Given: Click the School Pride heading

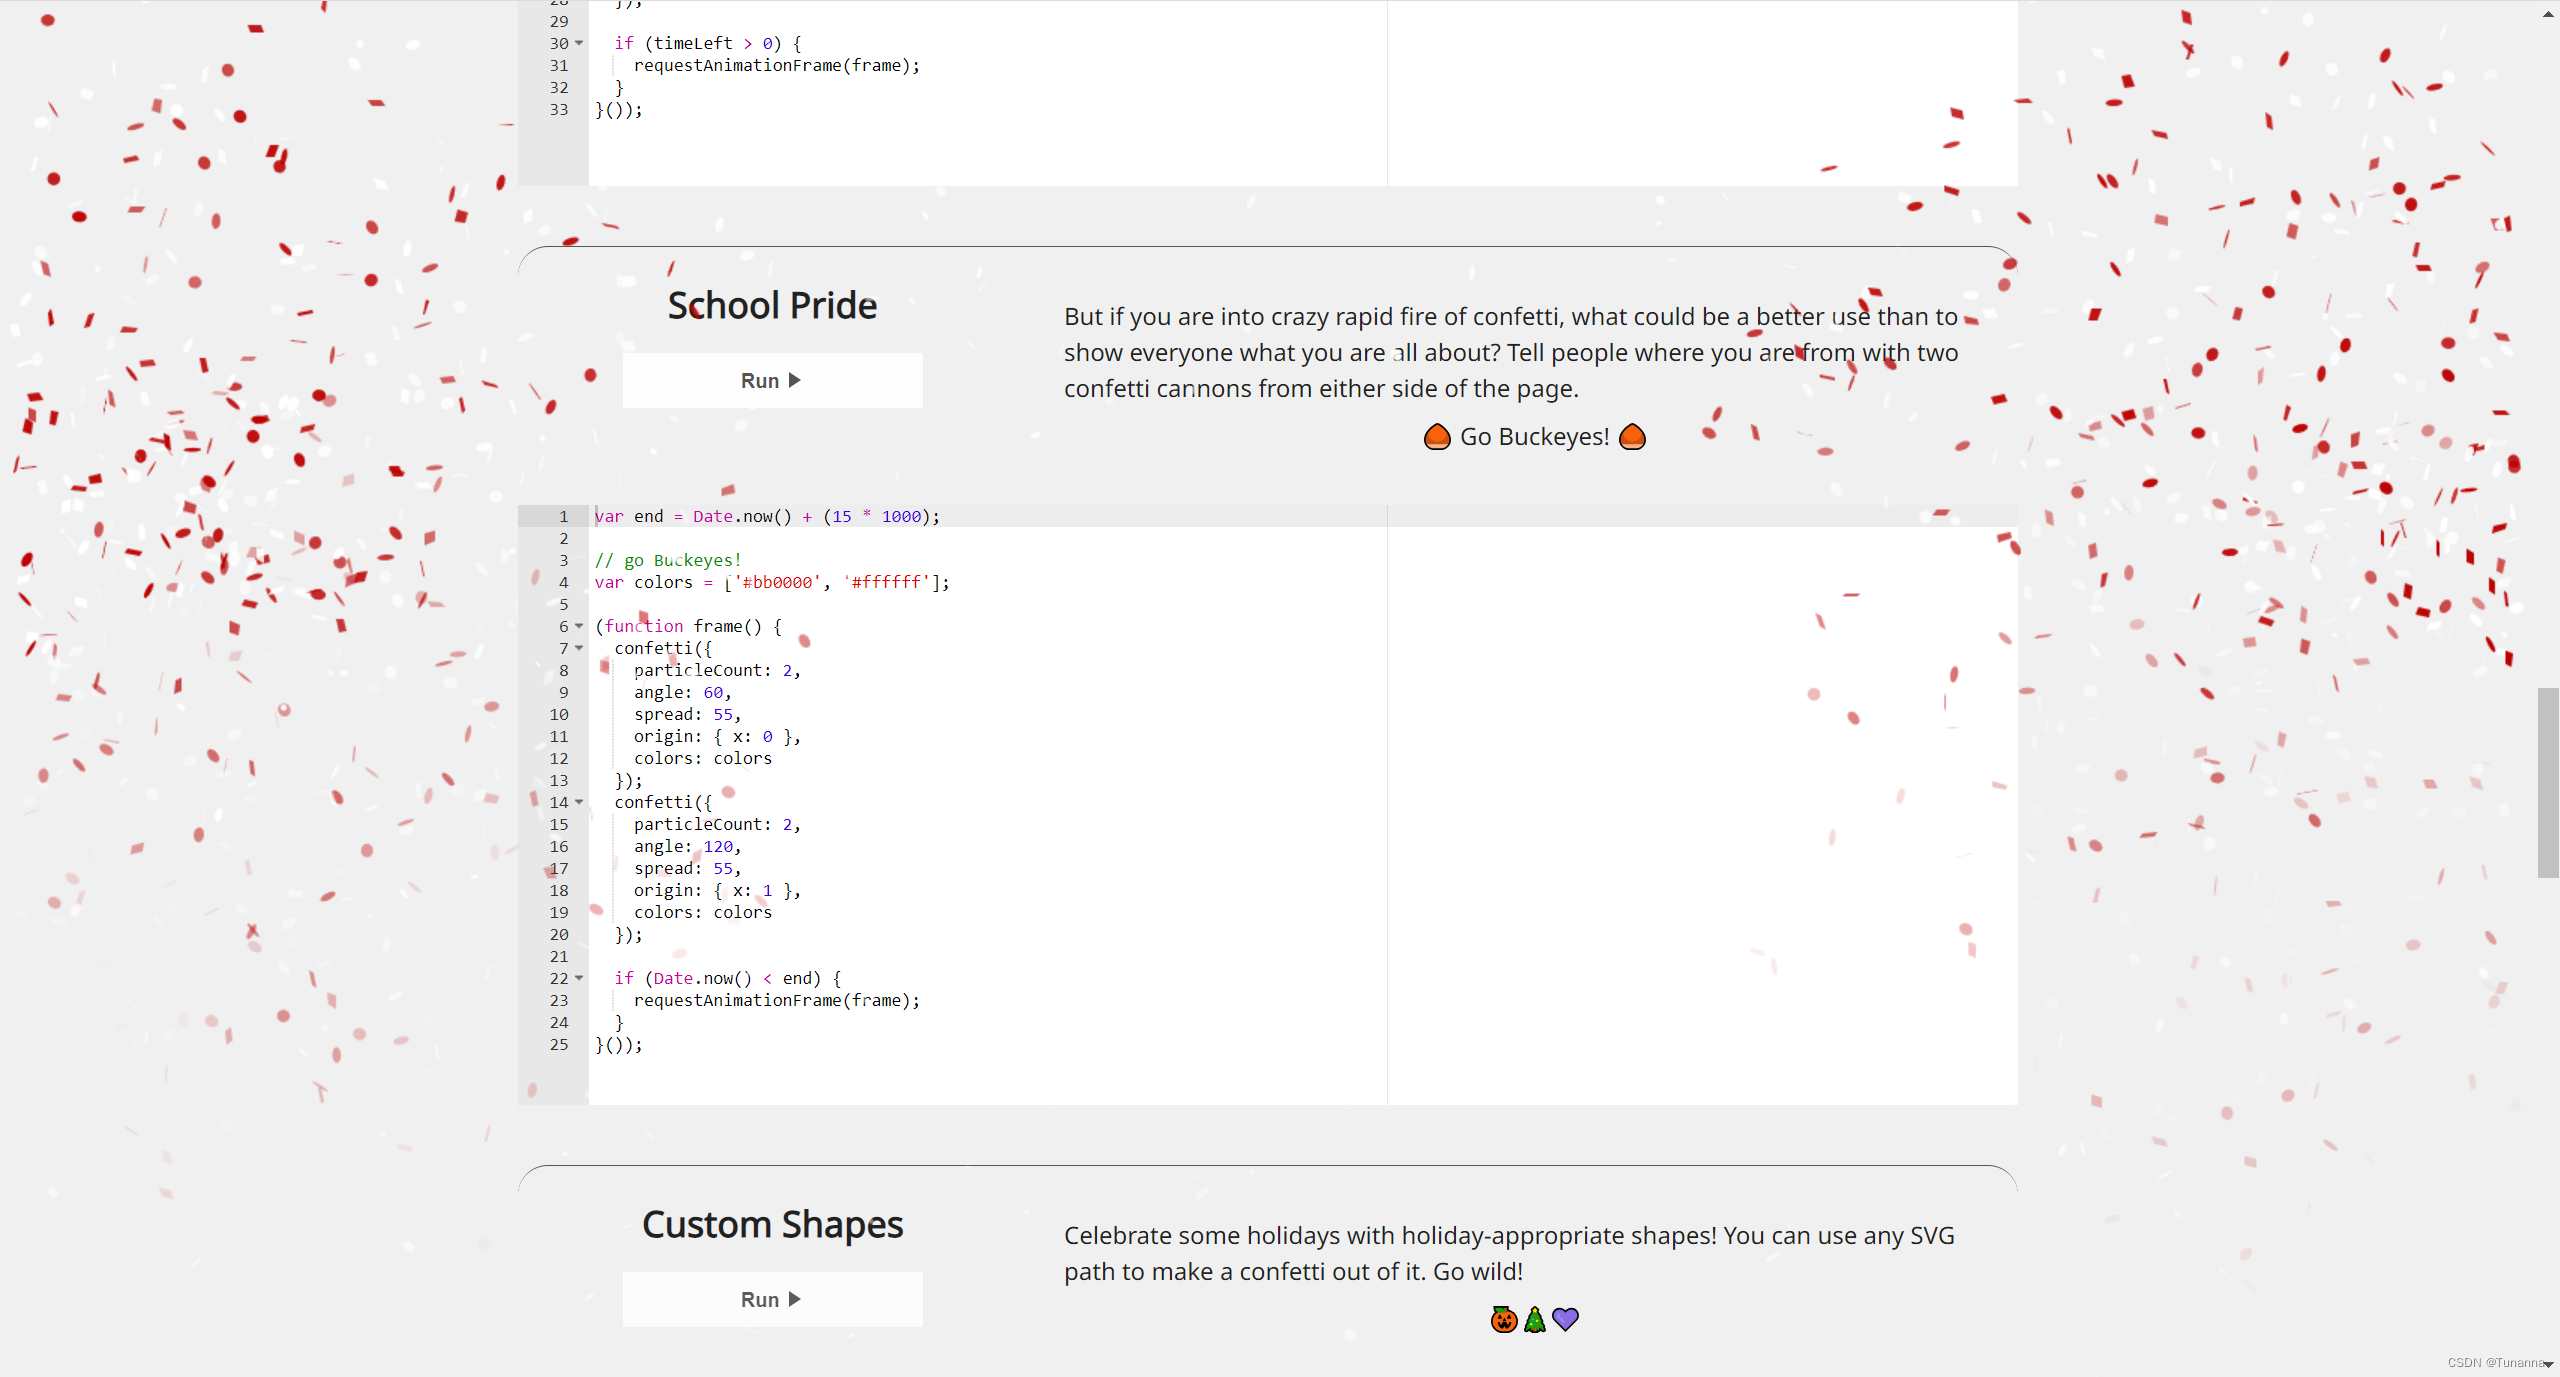Looking at the screenshot, I should tap(772, 305).
